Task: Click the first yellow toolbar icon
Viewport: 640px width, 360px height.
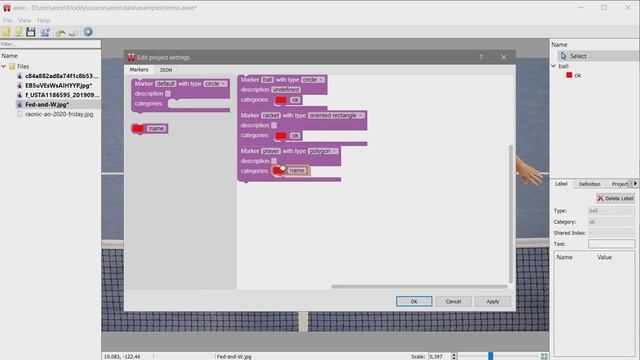Action: 6,32
